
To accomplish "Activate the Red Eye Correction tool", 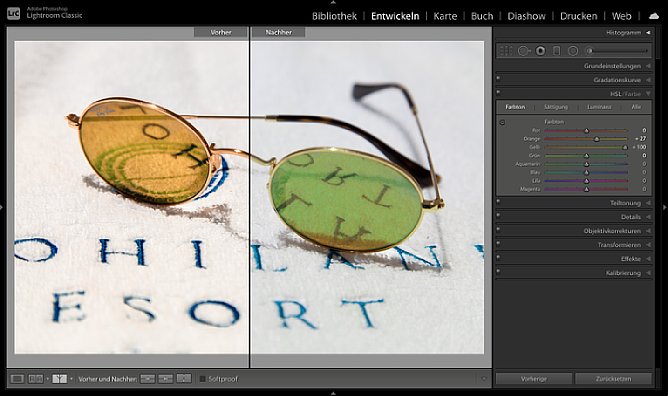I will pos(541,51).
